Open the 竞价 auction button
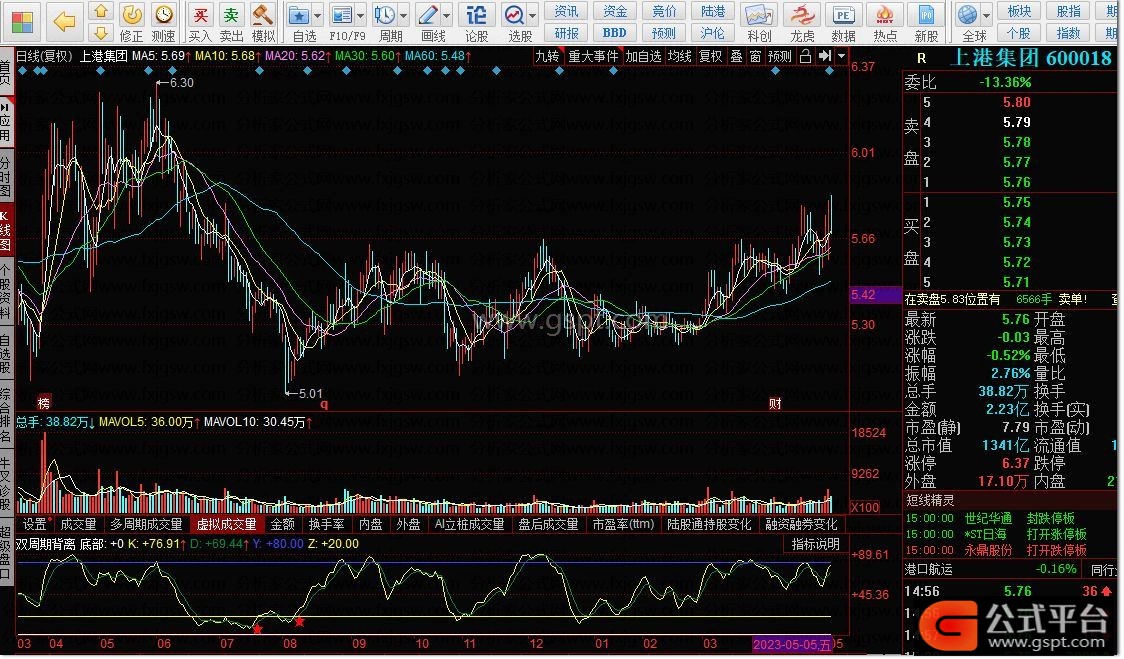Viewport: 1124px width, 659px height. click(x=664, y=11)
